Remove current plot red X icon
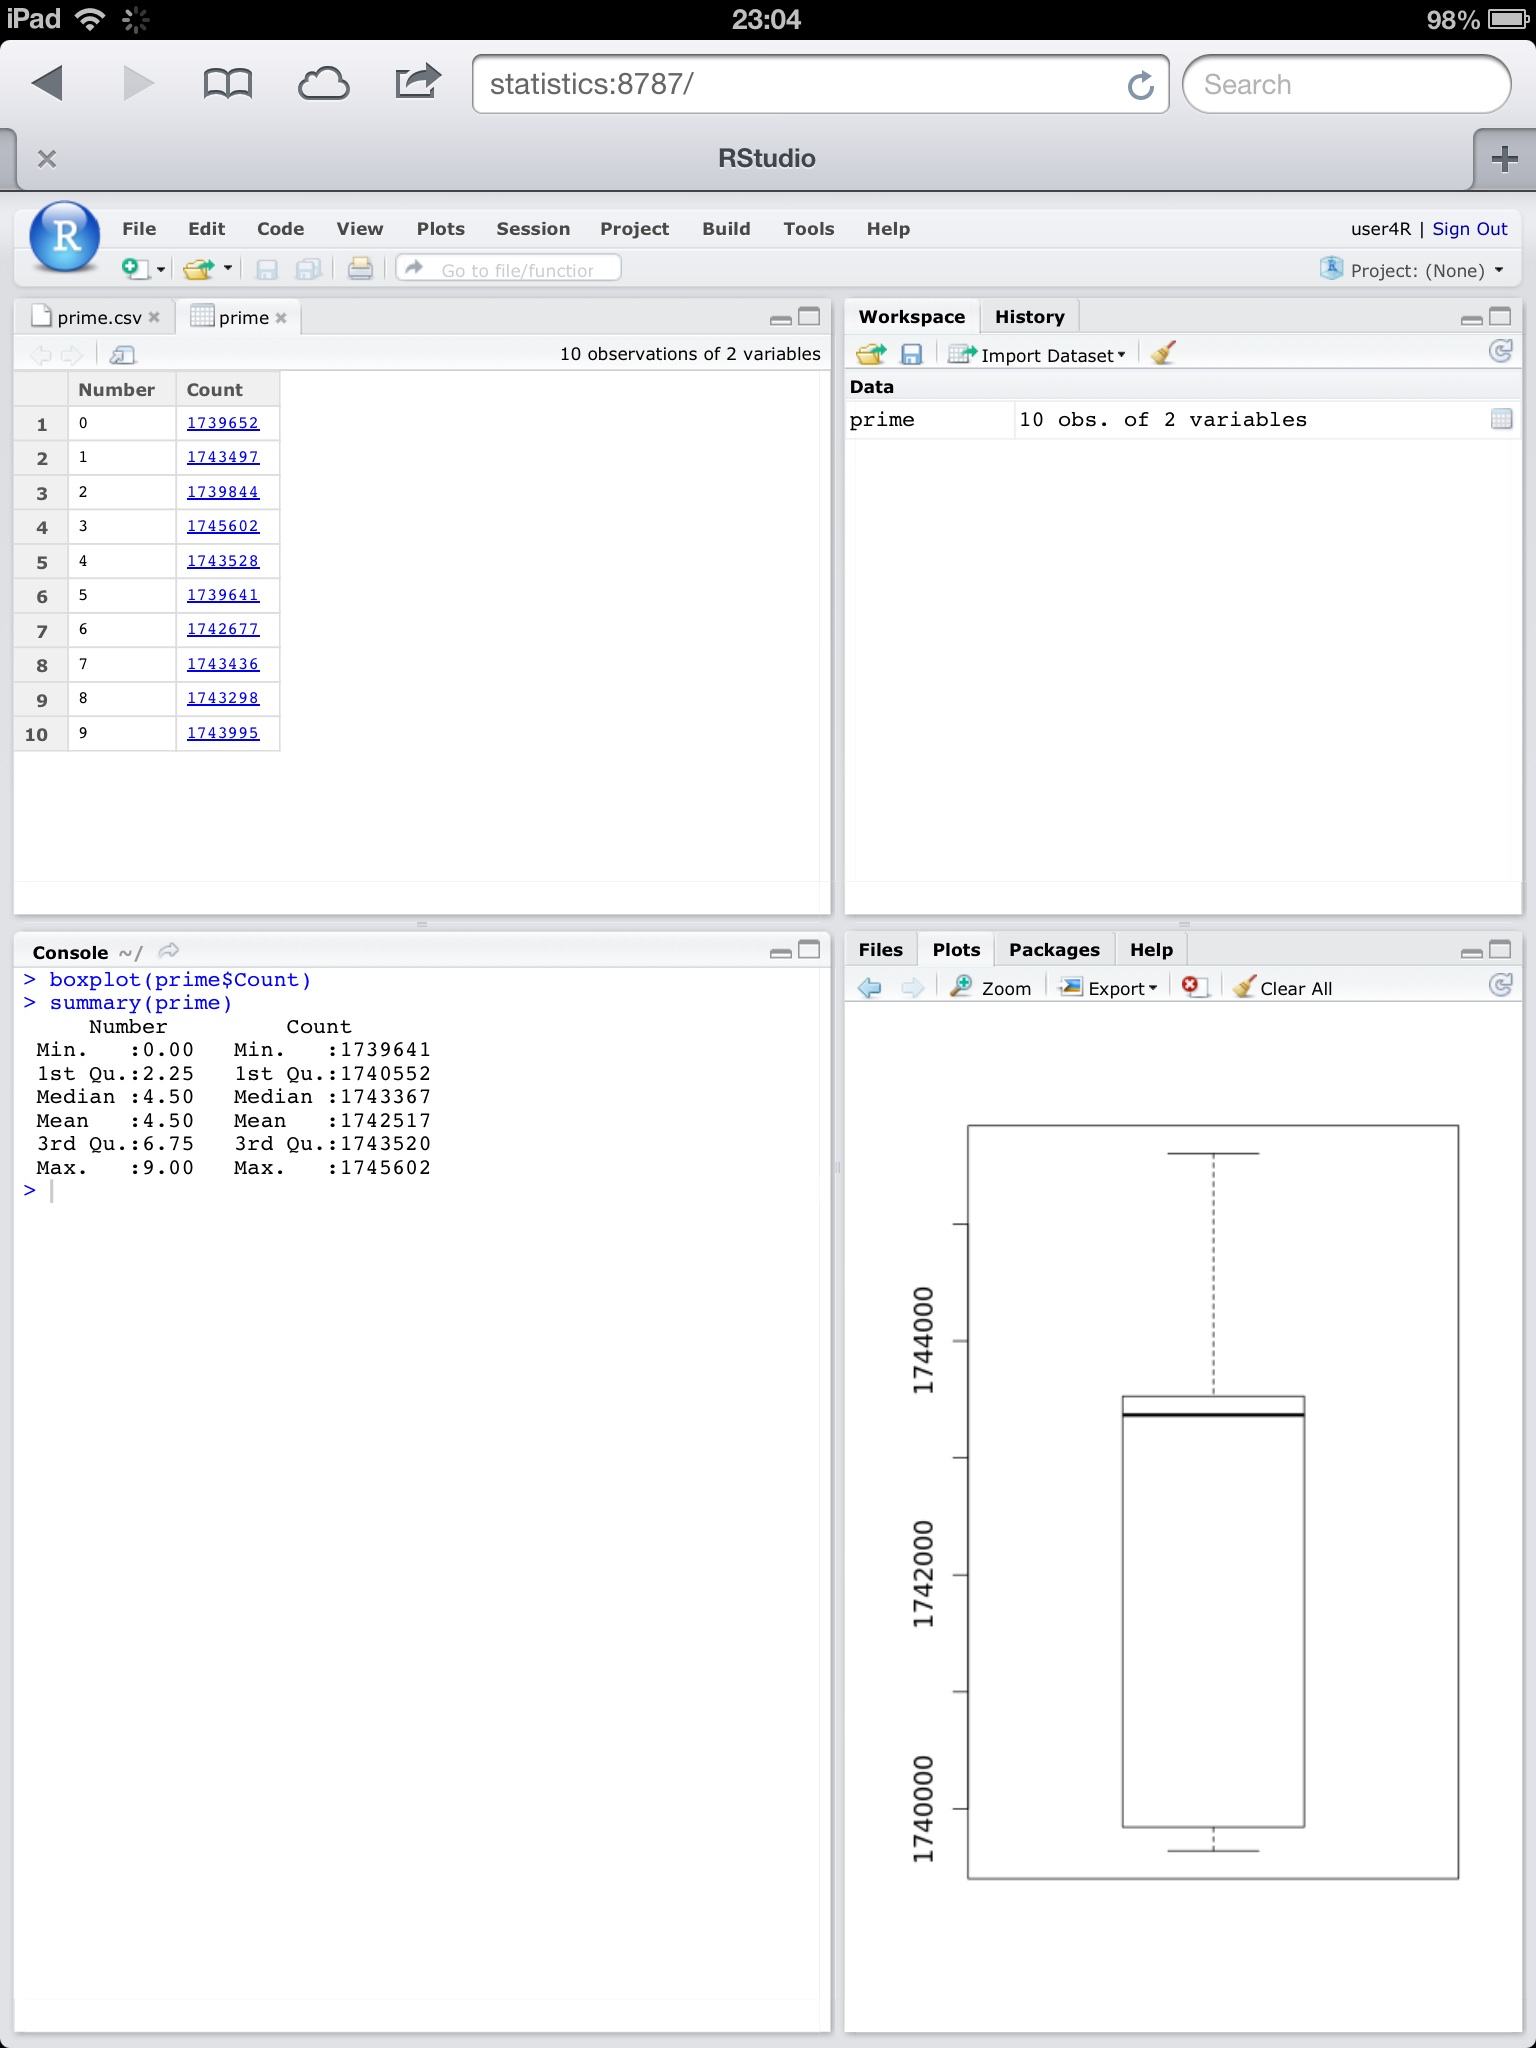The height and width of the screenshot is (2048, 1536). [x=1194, y=987]
